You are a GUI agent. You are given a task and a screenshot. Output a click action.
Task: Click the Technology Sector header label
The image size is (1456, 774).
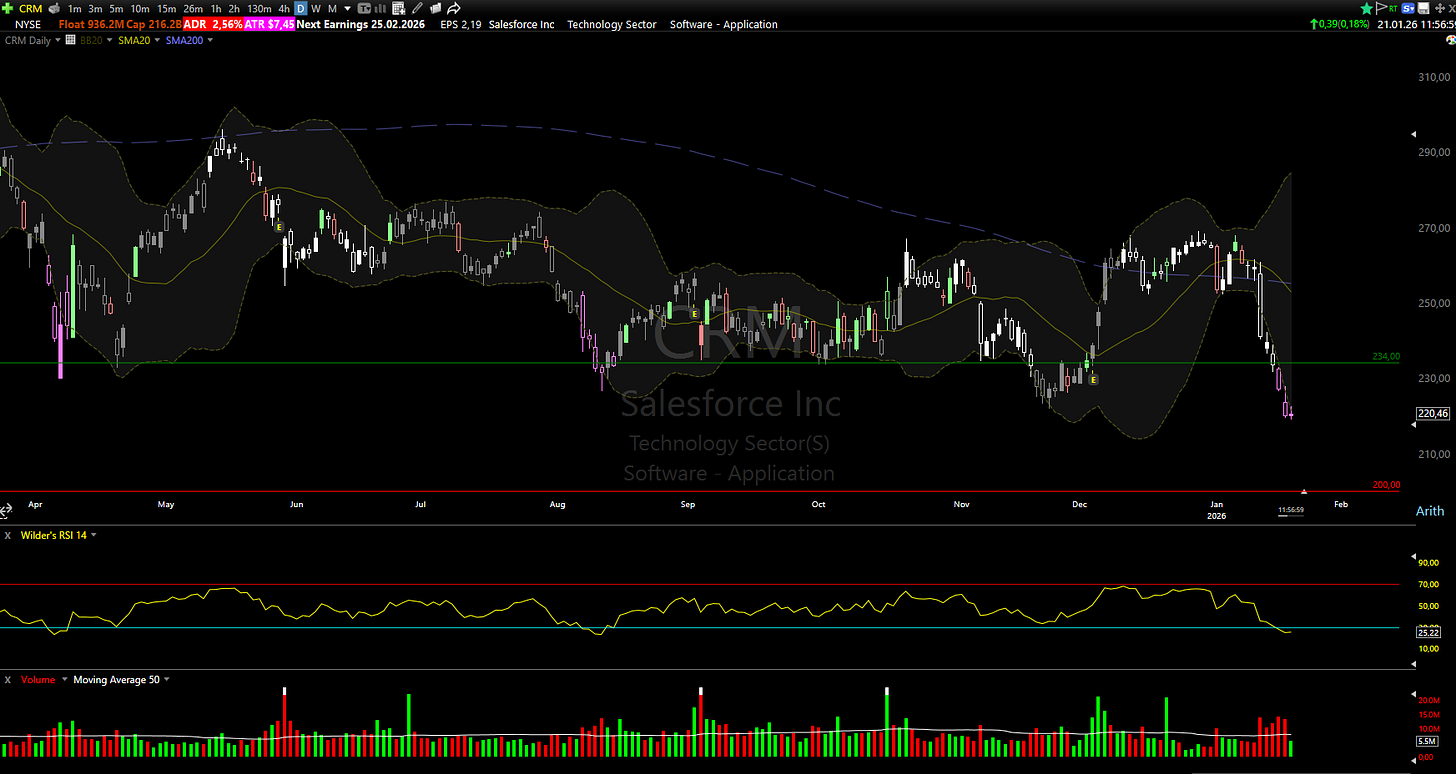(x=612, y=24)
